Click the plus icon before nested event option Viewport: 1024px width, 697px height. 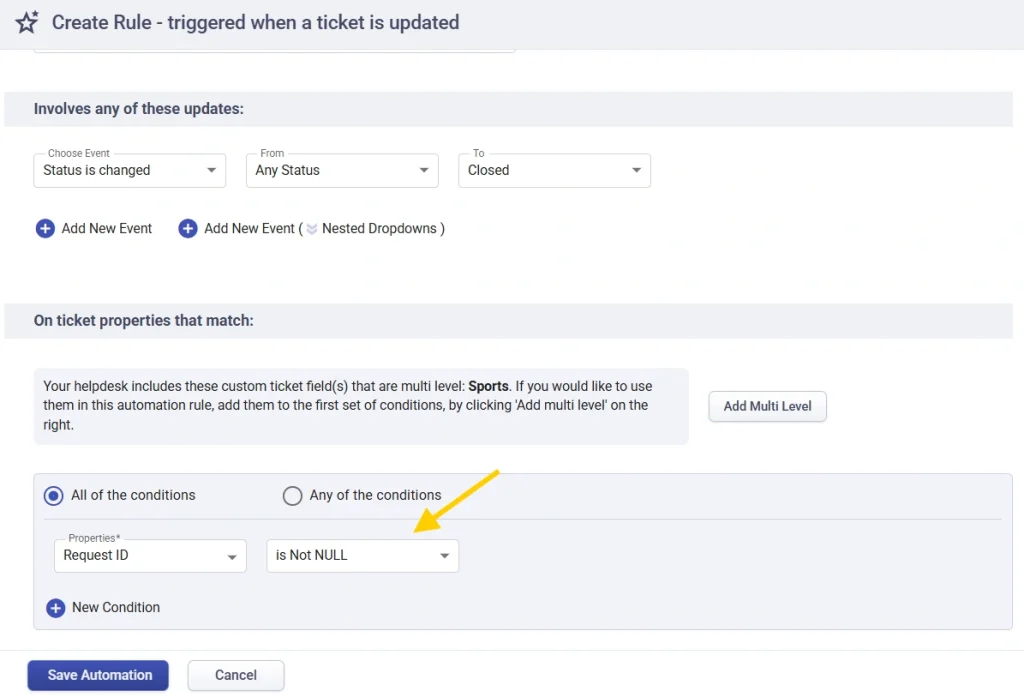coord(188,229)
